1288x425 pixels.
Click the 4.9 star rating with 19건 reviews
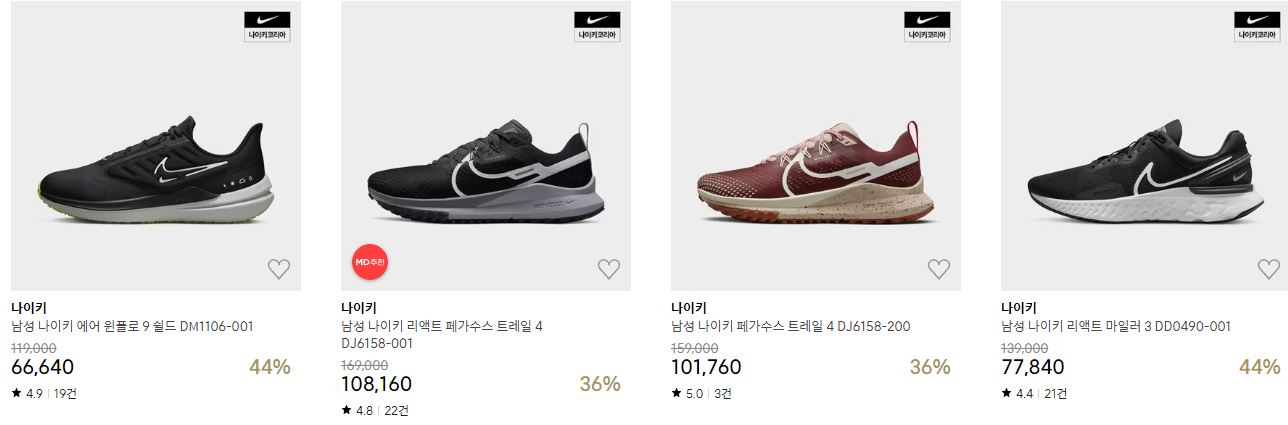(x=44, y=394)
